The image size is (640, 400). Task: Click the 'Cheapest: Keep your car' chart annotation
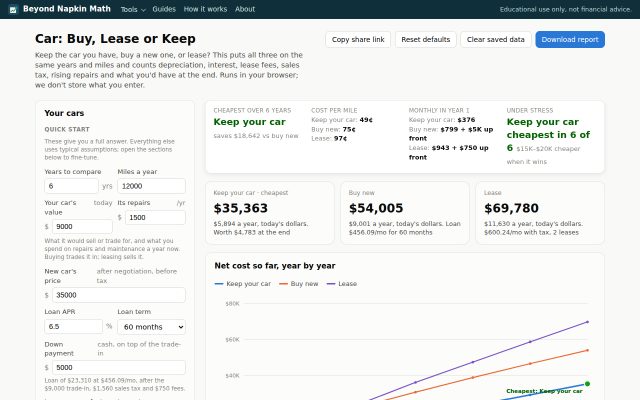(544, 391)
